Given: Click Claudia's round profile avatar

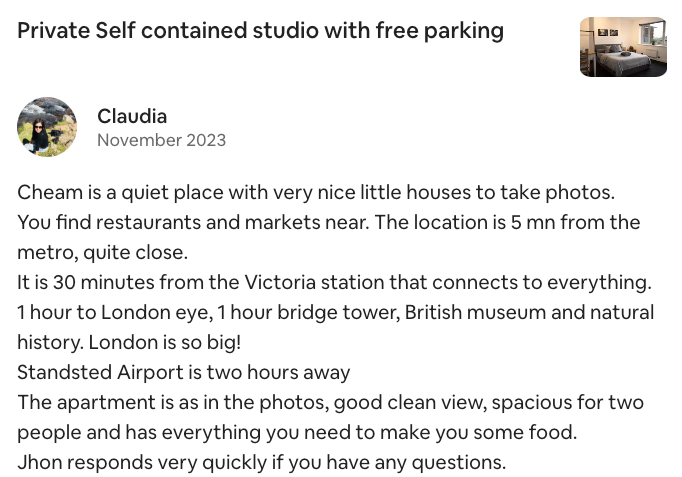Looking at the screenshot, I should click(x=47, y=128).
